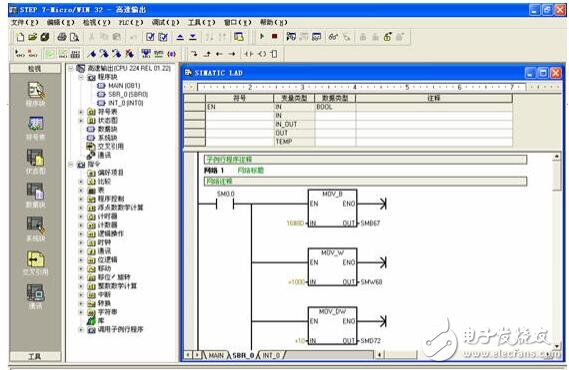The image size is (569, 370).
Task: Open 通讯 from the view sidebar
Action: (36, 297)
